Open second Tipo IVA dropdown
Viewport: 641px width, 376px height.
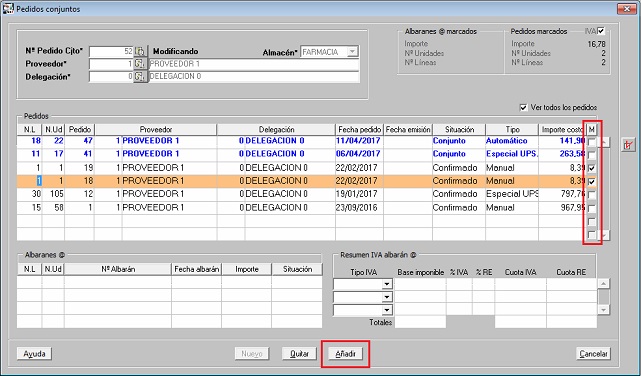(386, 297)
